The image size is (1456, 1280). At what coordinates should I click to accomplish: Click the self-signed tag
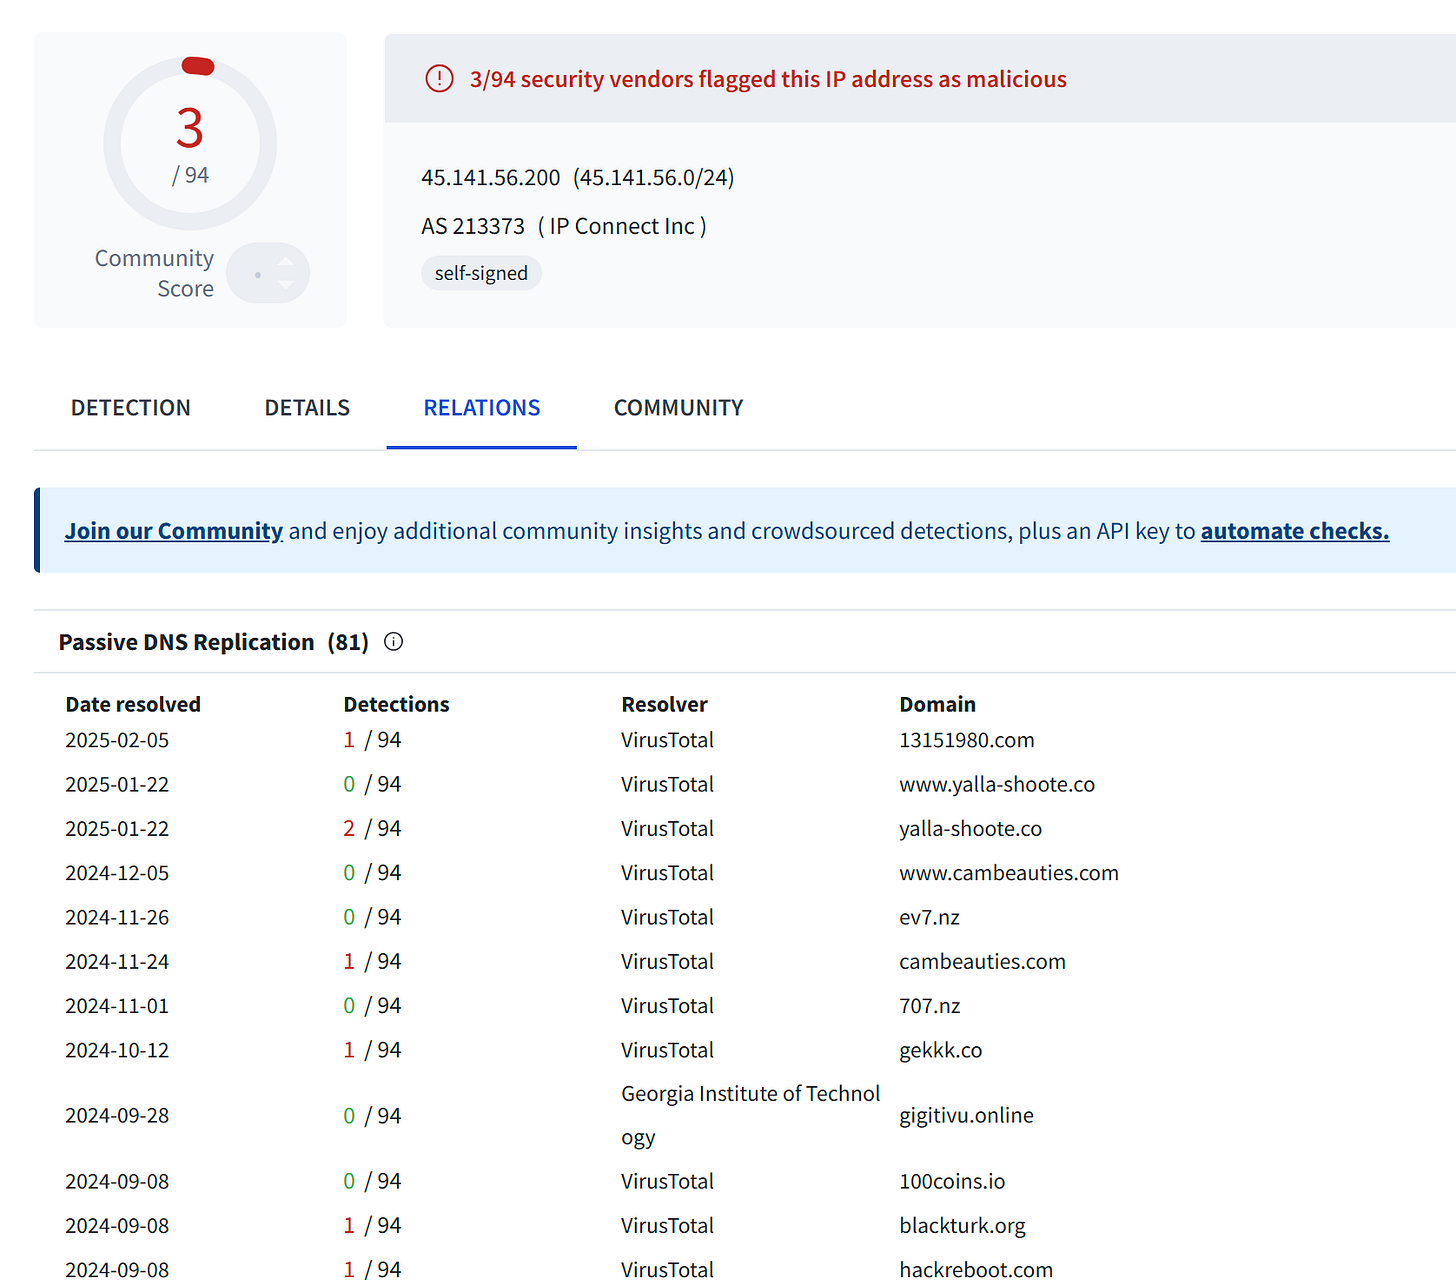click(x=481, y=273)
